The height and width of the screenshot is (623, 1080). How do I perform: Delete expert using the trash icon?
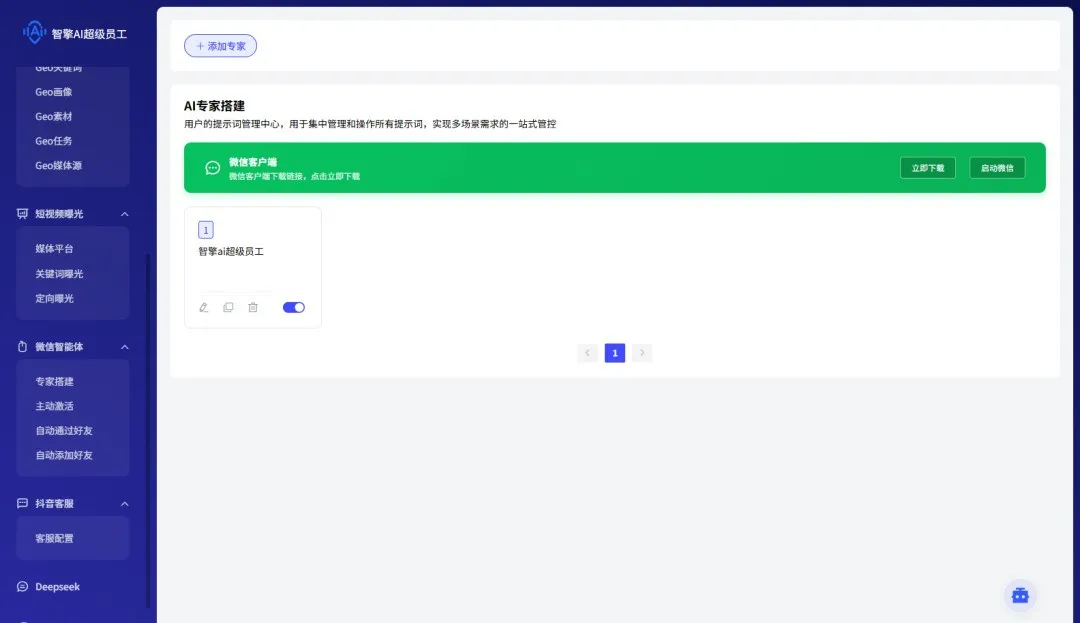[x=253, y=308]
